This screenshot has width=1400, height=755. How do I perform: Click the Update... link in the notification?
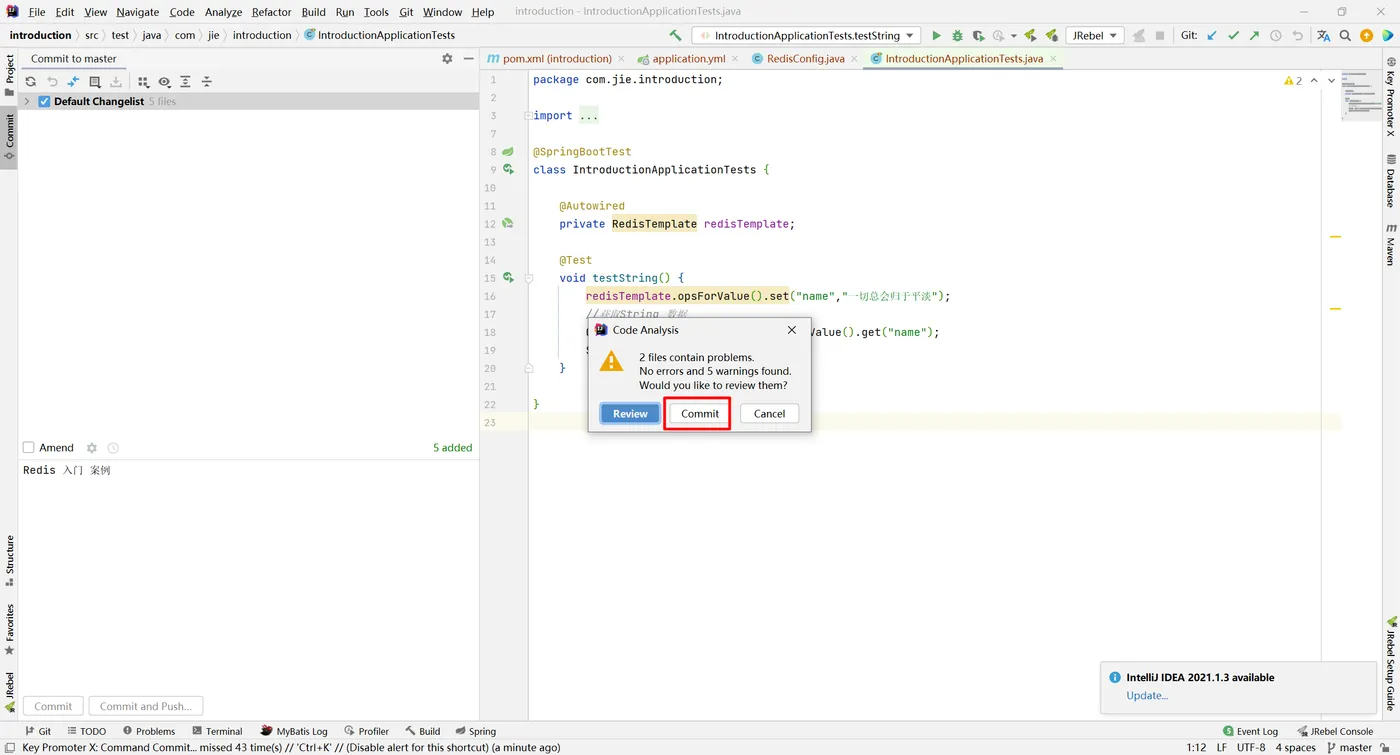(1147, 696)
